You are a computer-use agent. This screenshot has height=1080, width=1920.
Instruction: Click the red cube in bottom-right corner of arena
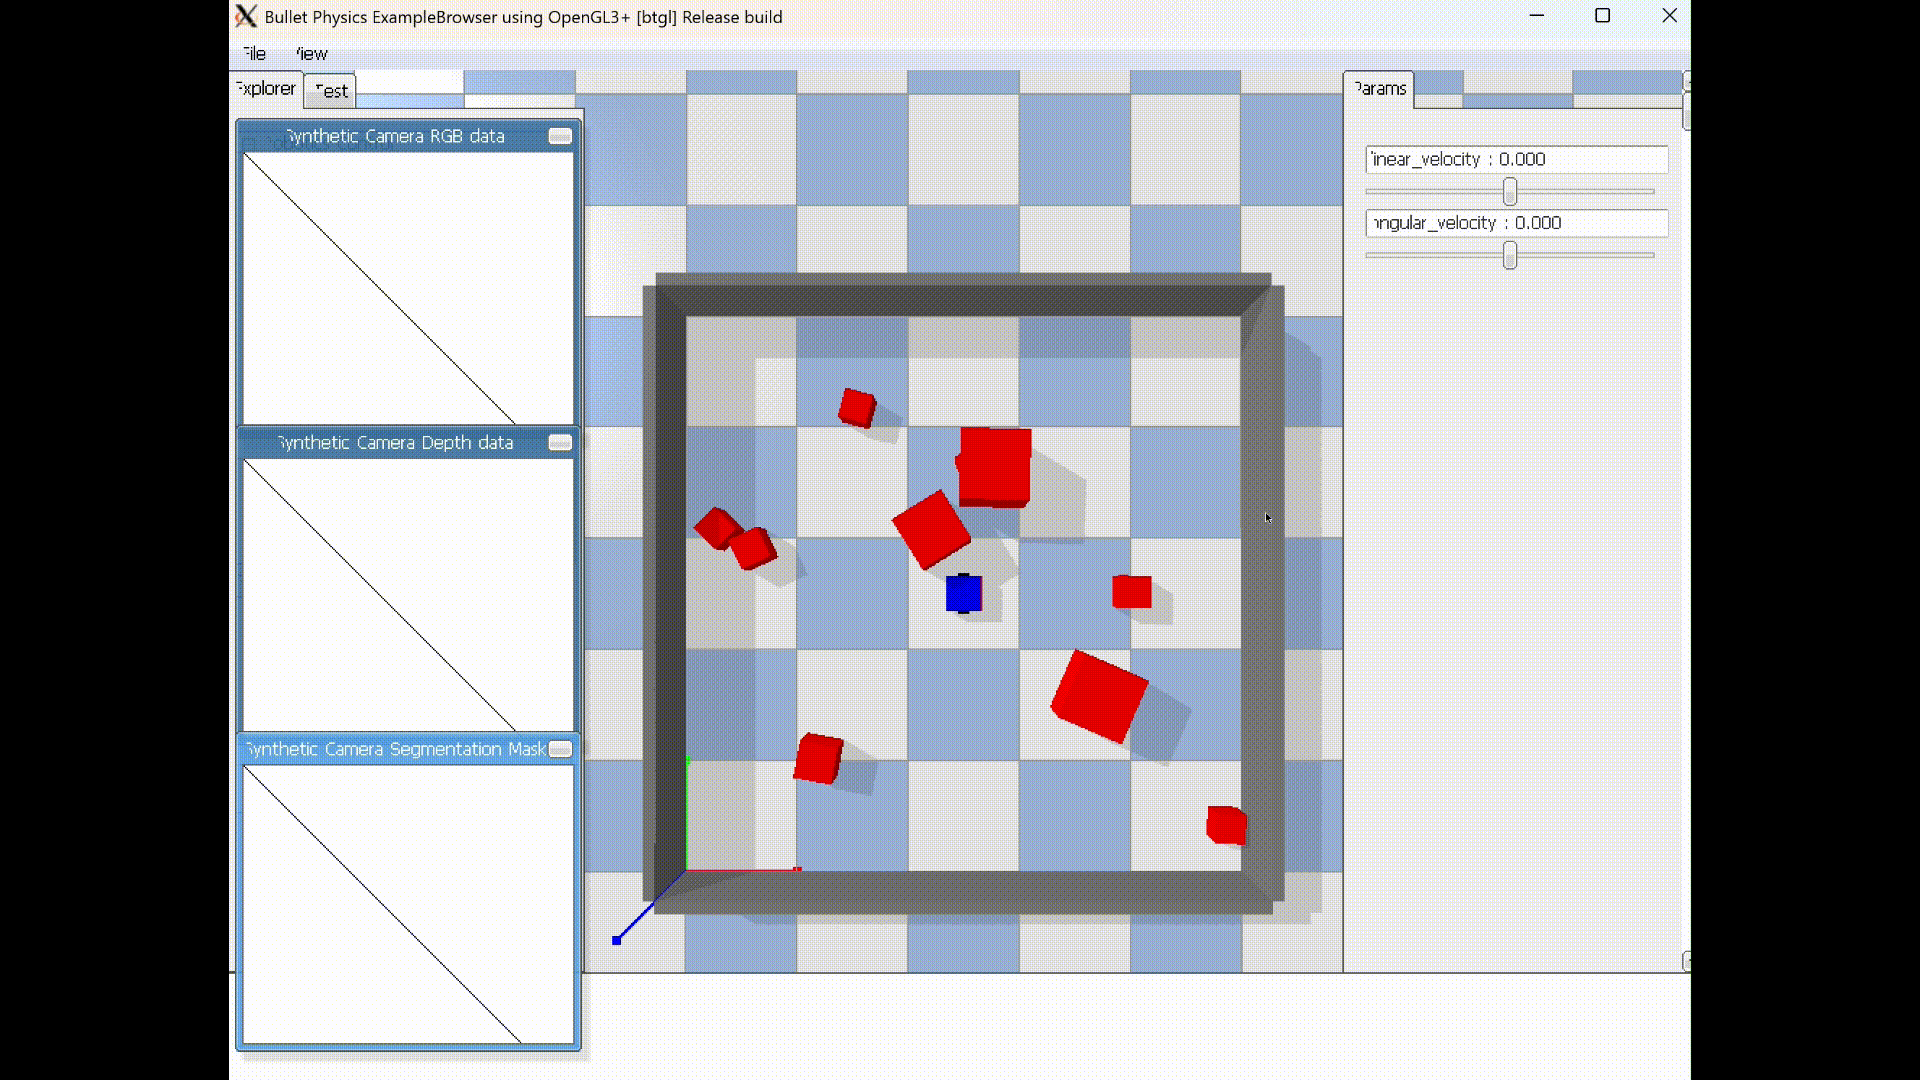point(1226,825)
